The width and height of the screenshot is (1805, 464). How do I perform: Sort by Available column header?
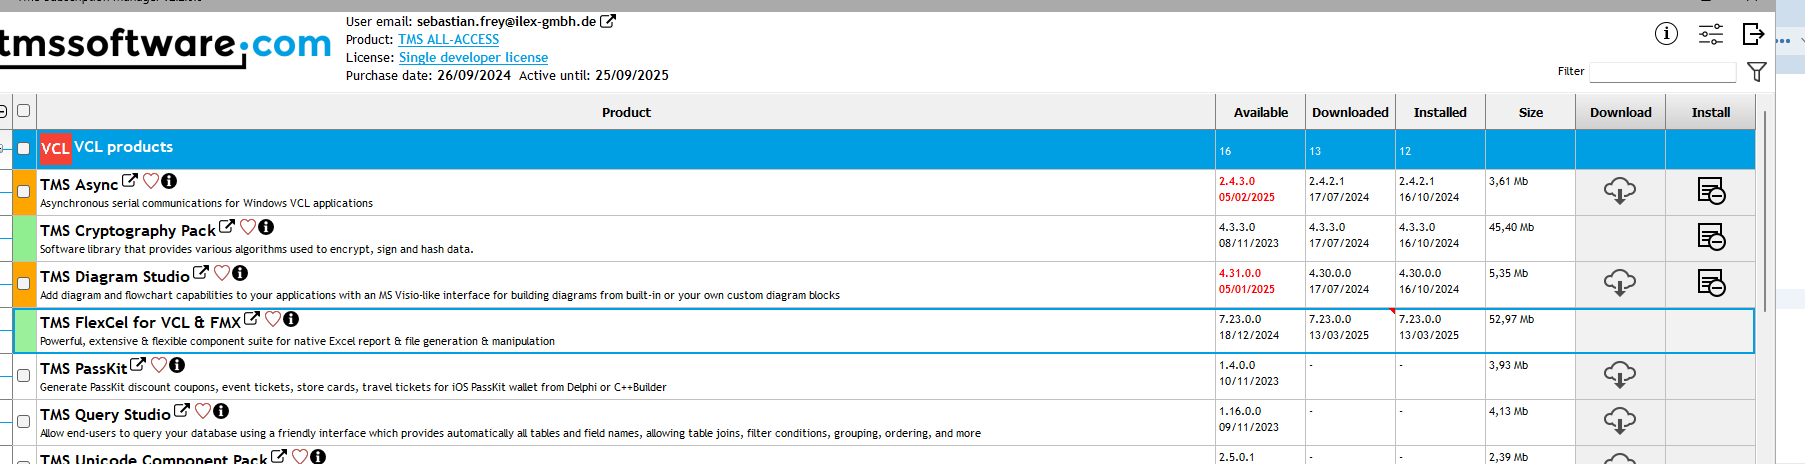click(x=1260, y=112)
